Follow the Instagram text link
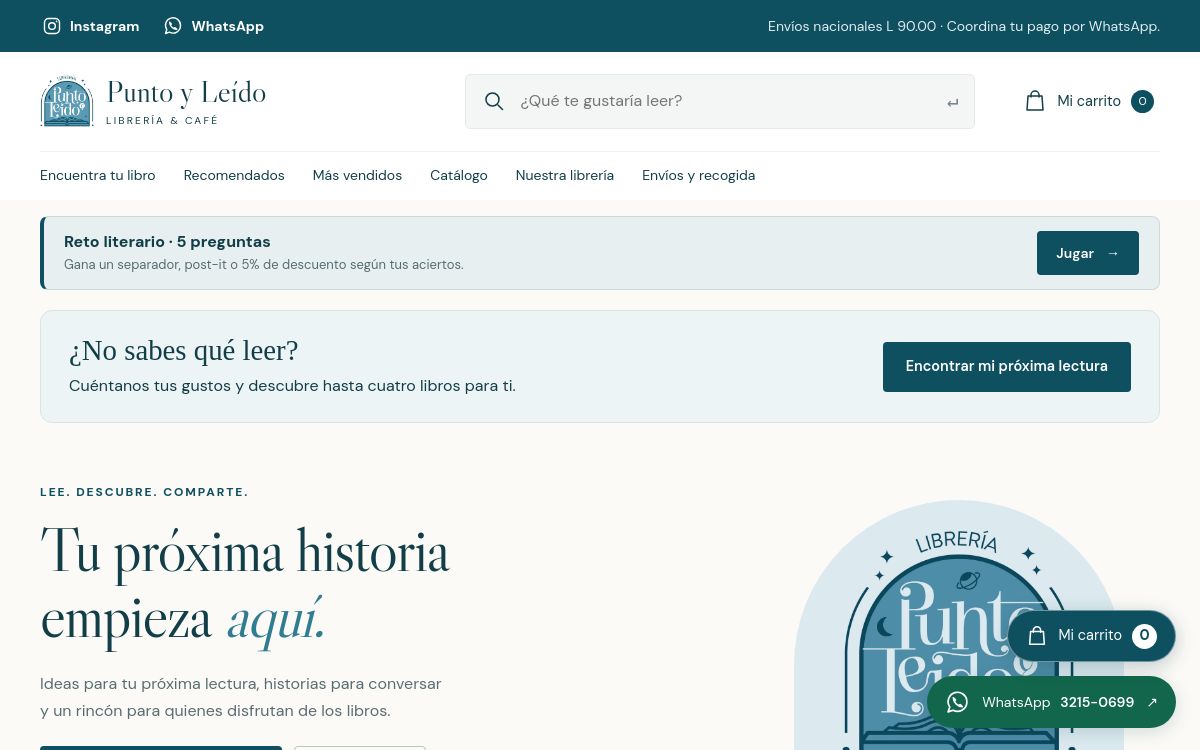 [x=104, y=26]
